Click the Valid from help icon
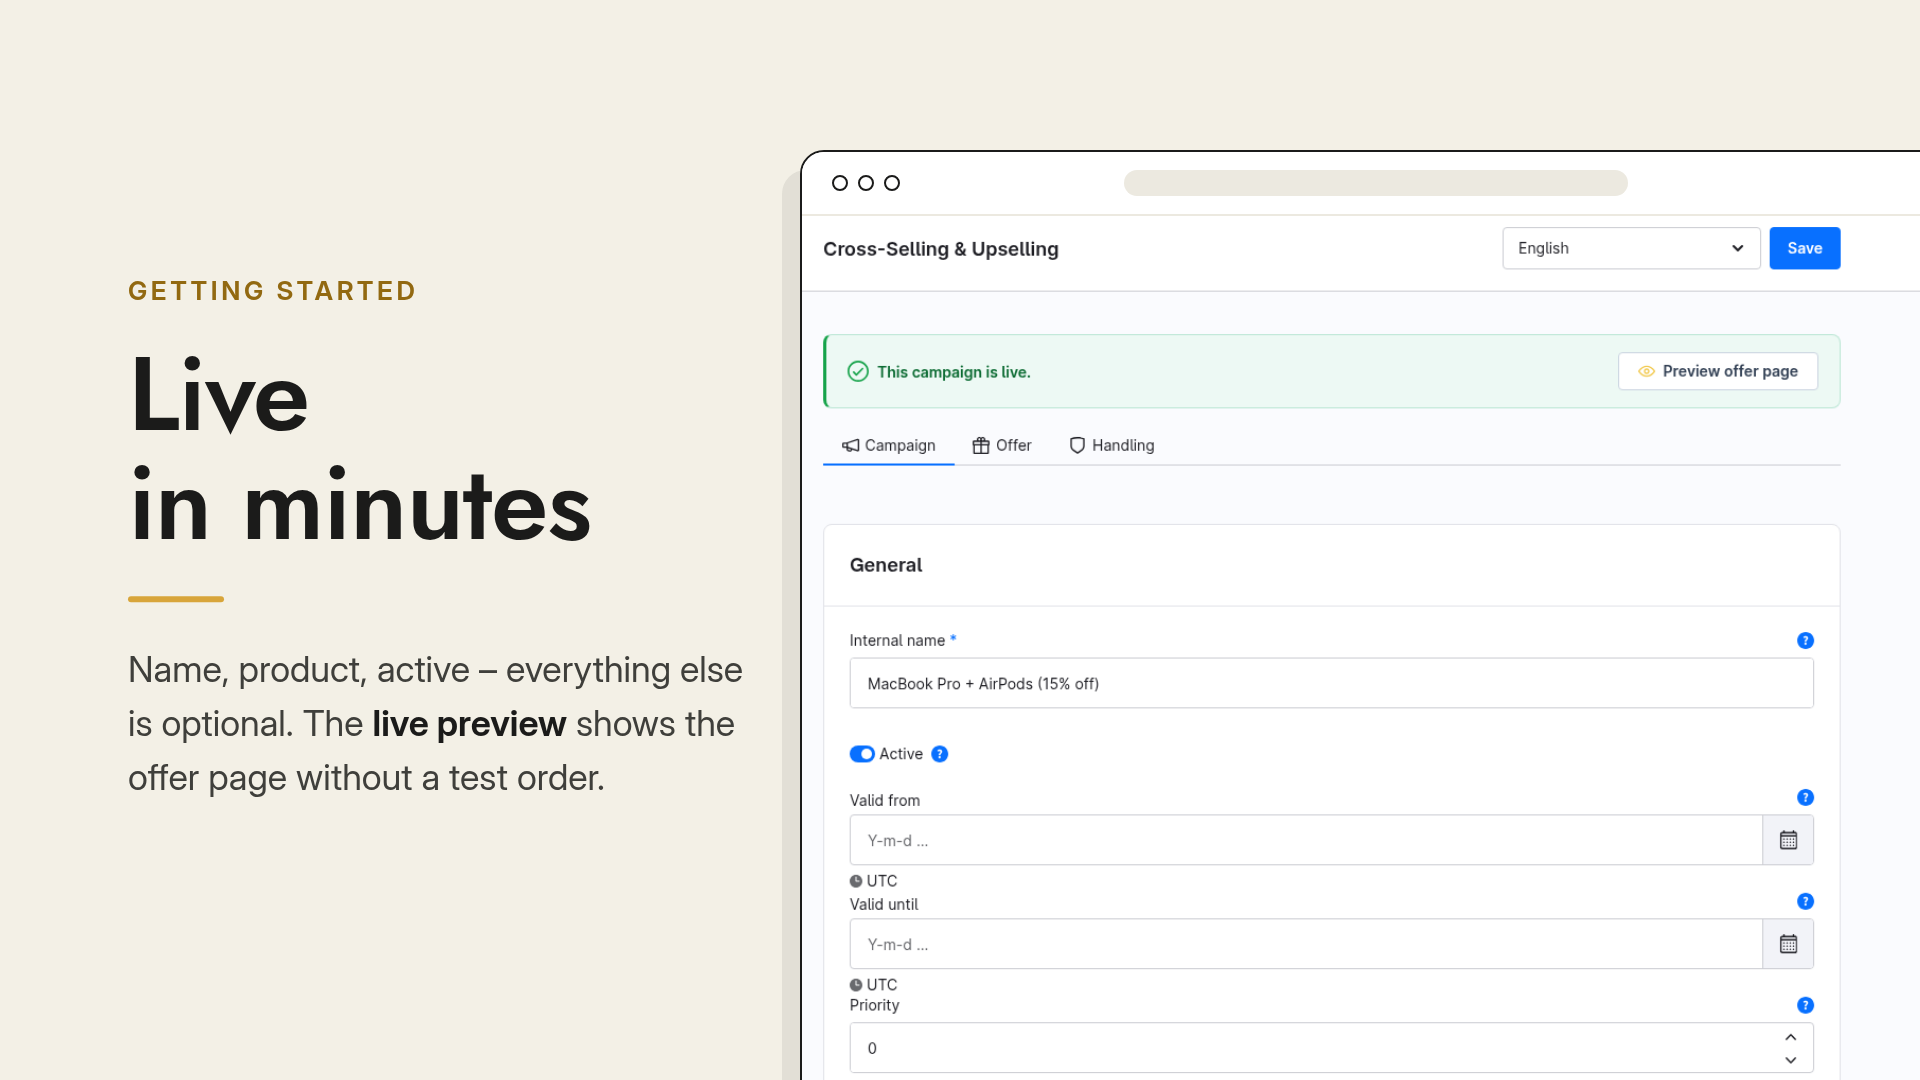Screen dimensions: 1920x1080 pos(1805,797)
